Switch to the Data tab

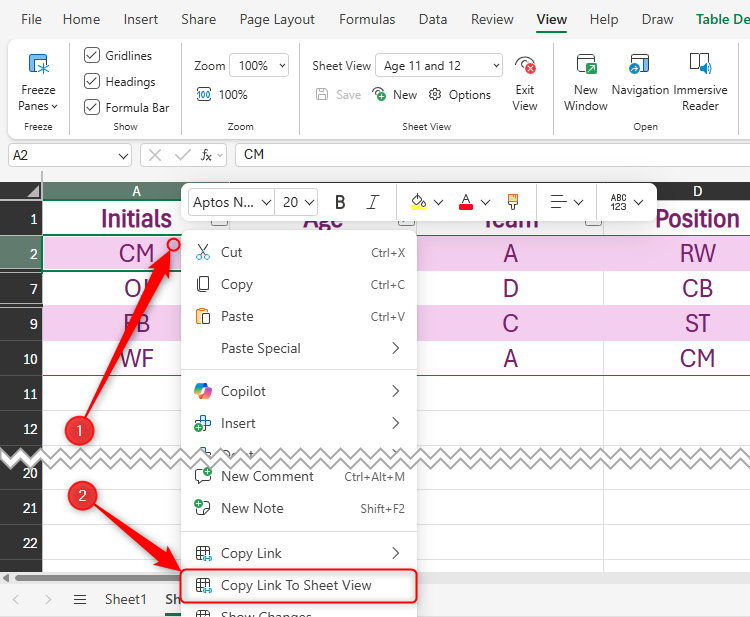click(x=433, y=19)
